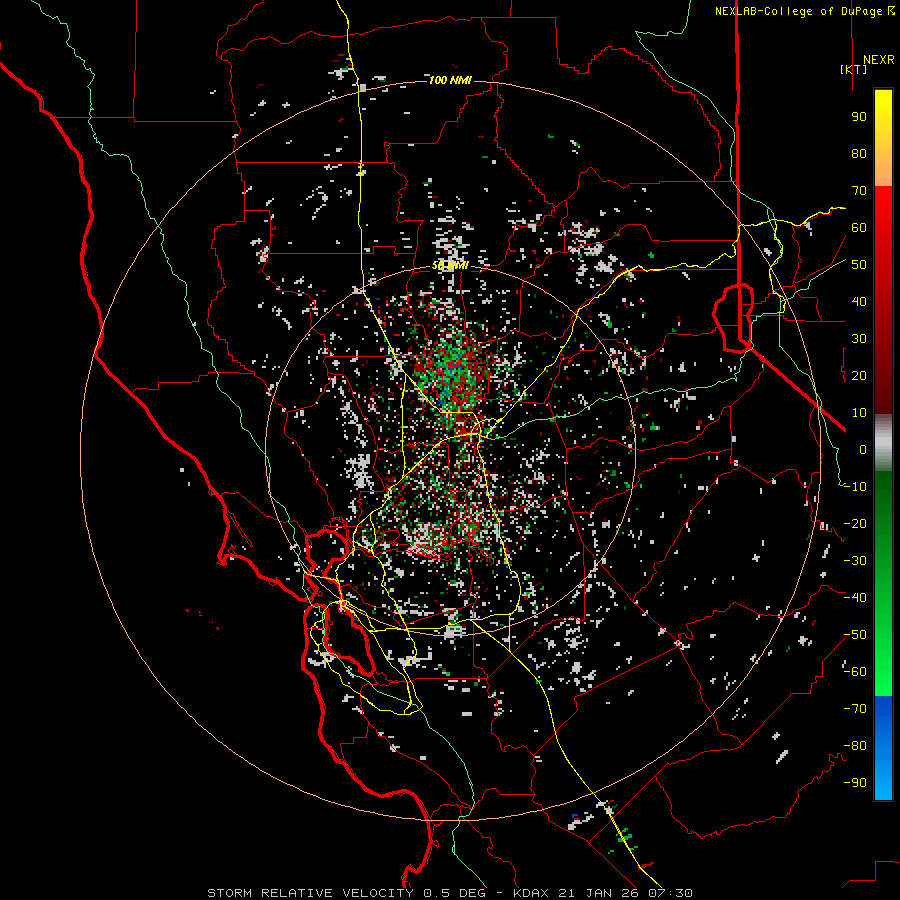900x900 pixels.
Task: Click the 30 value on velocity scale
Action: click(859, 339)
